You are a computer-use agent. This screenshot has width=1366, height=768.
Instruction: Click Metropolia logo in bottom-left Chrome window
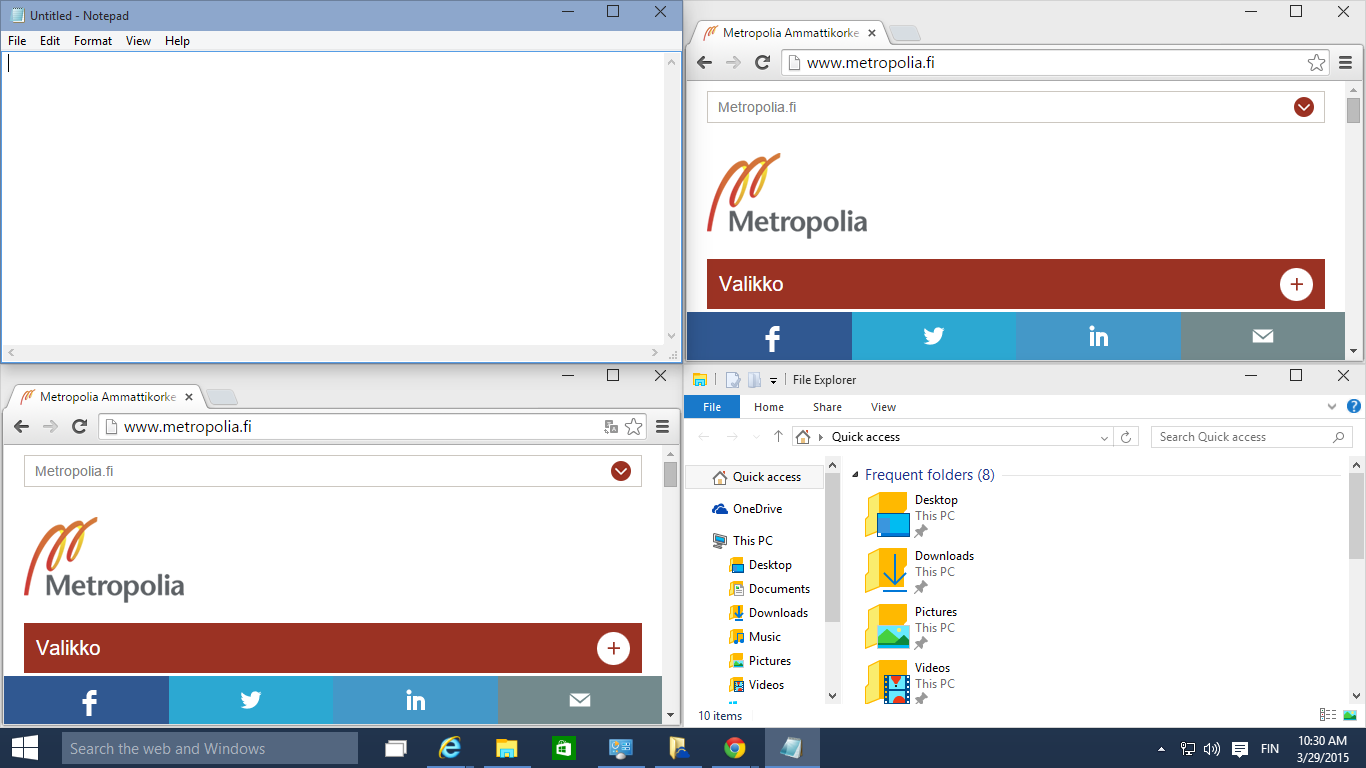104,559
